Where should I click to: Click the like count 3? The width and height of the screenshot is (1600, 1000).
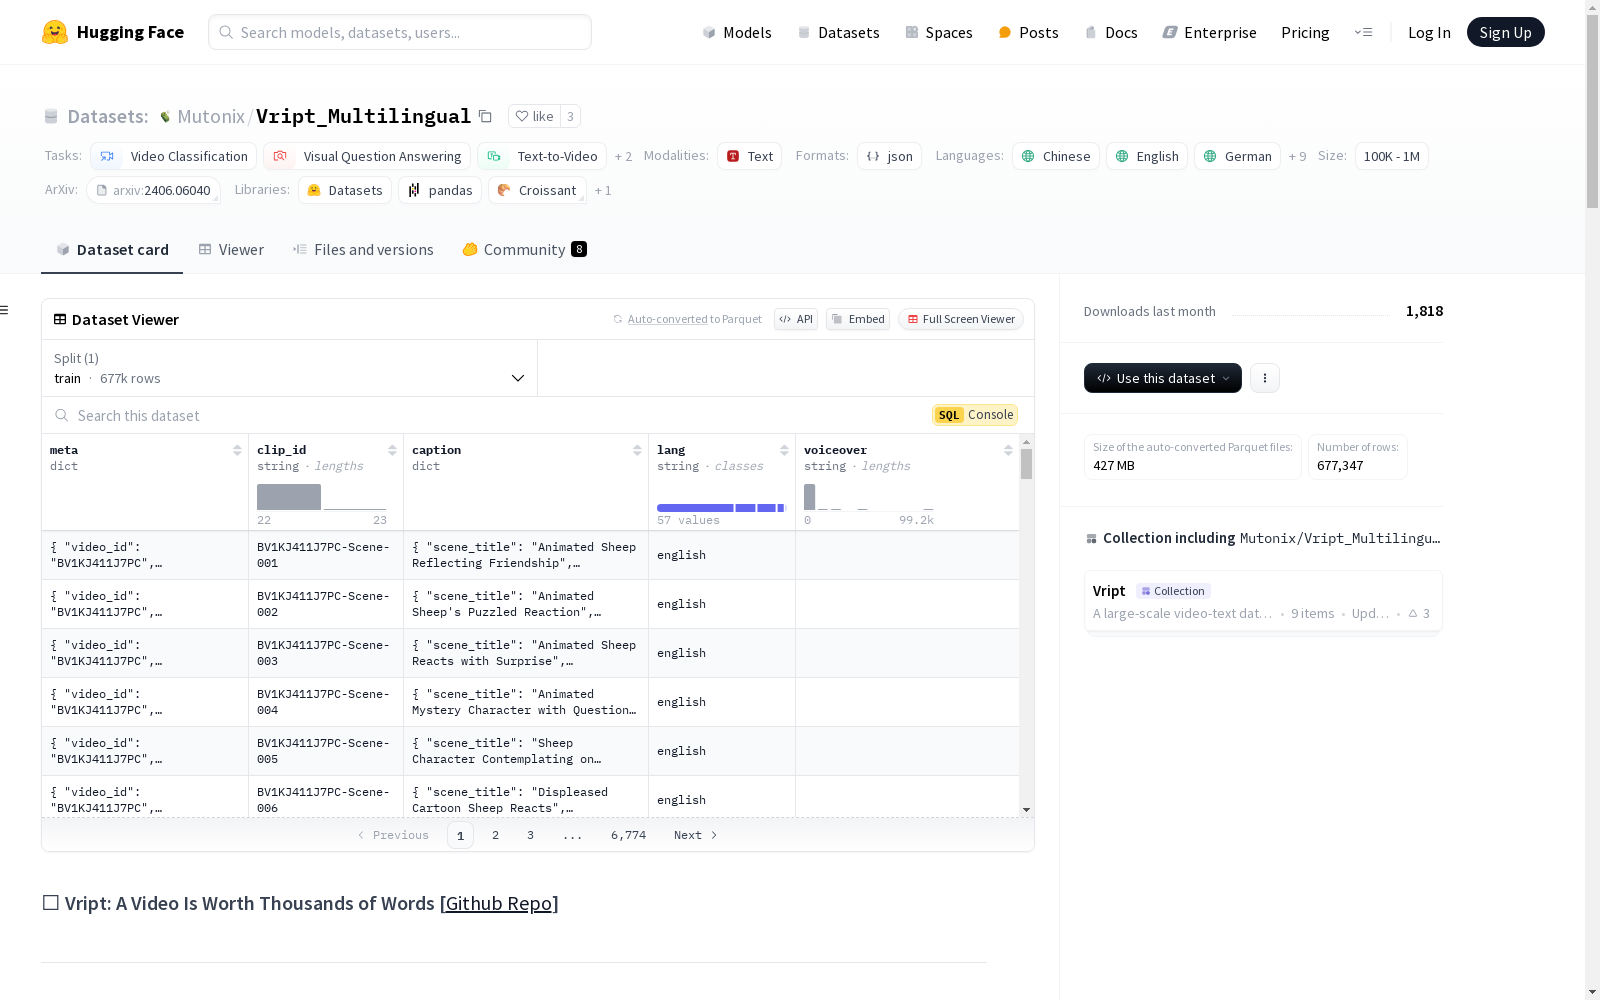pyautogui.click(x=570, y=116)
